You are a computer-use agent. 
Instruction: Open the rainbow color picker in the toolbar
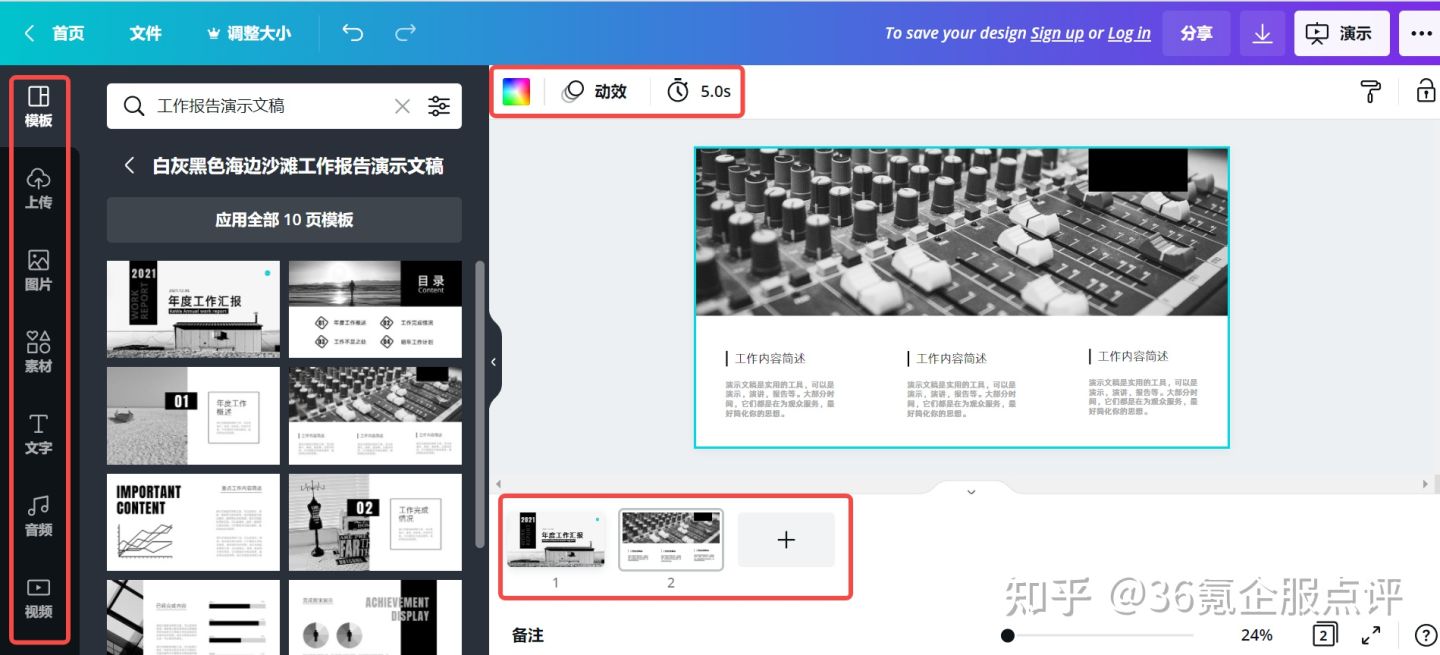click(517, 91)
